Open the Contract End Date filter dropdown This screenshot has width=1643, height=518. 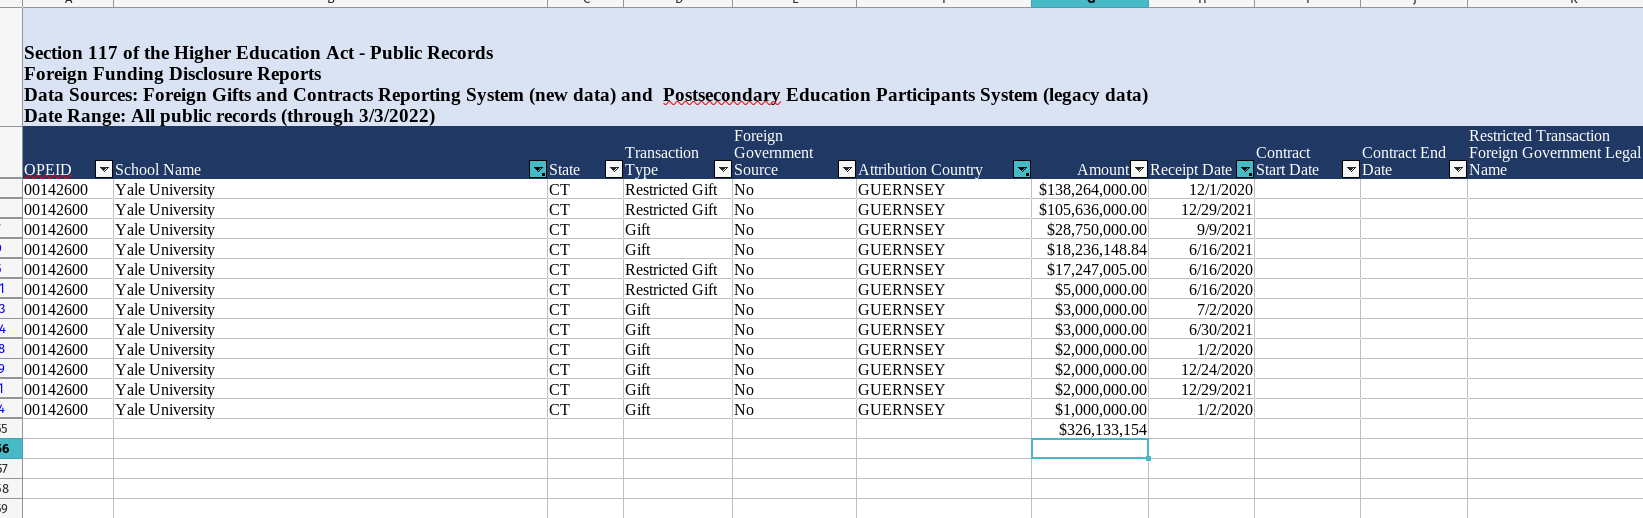1458,169
